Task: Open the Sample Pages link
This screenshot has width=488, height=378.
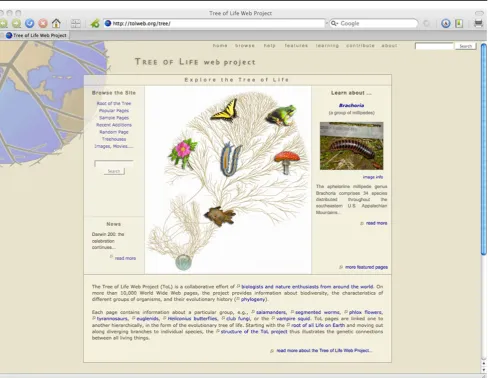Action: coord(114,118)
